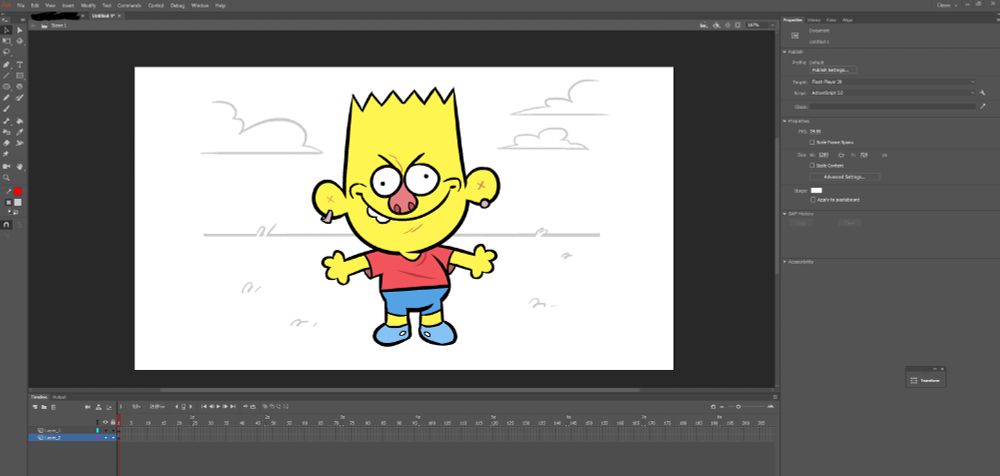The image size is (1000, 476).
Task: Toggle visibility of Layer_2
Action: pyautogui.click(x=106, y=438)
